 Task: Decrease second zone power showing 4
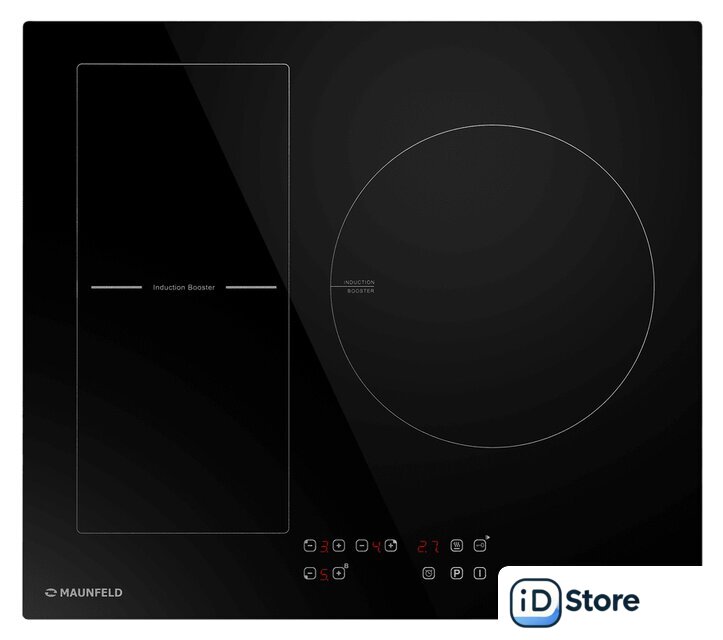362,546
